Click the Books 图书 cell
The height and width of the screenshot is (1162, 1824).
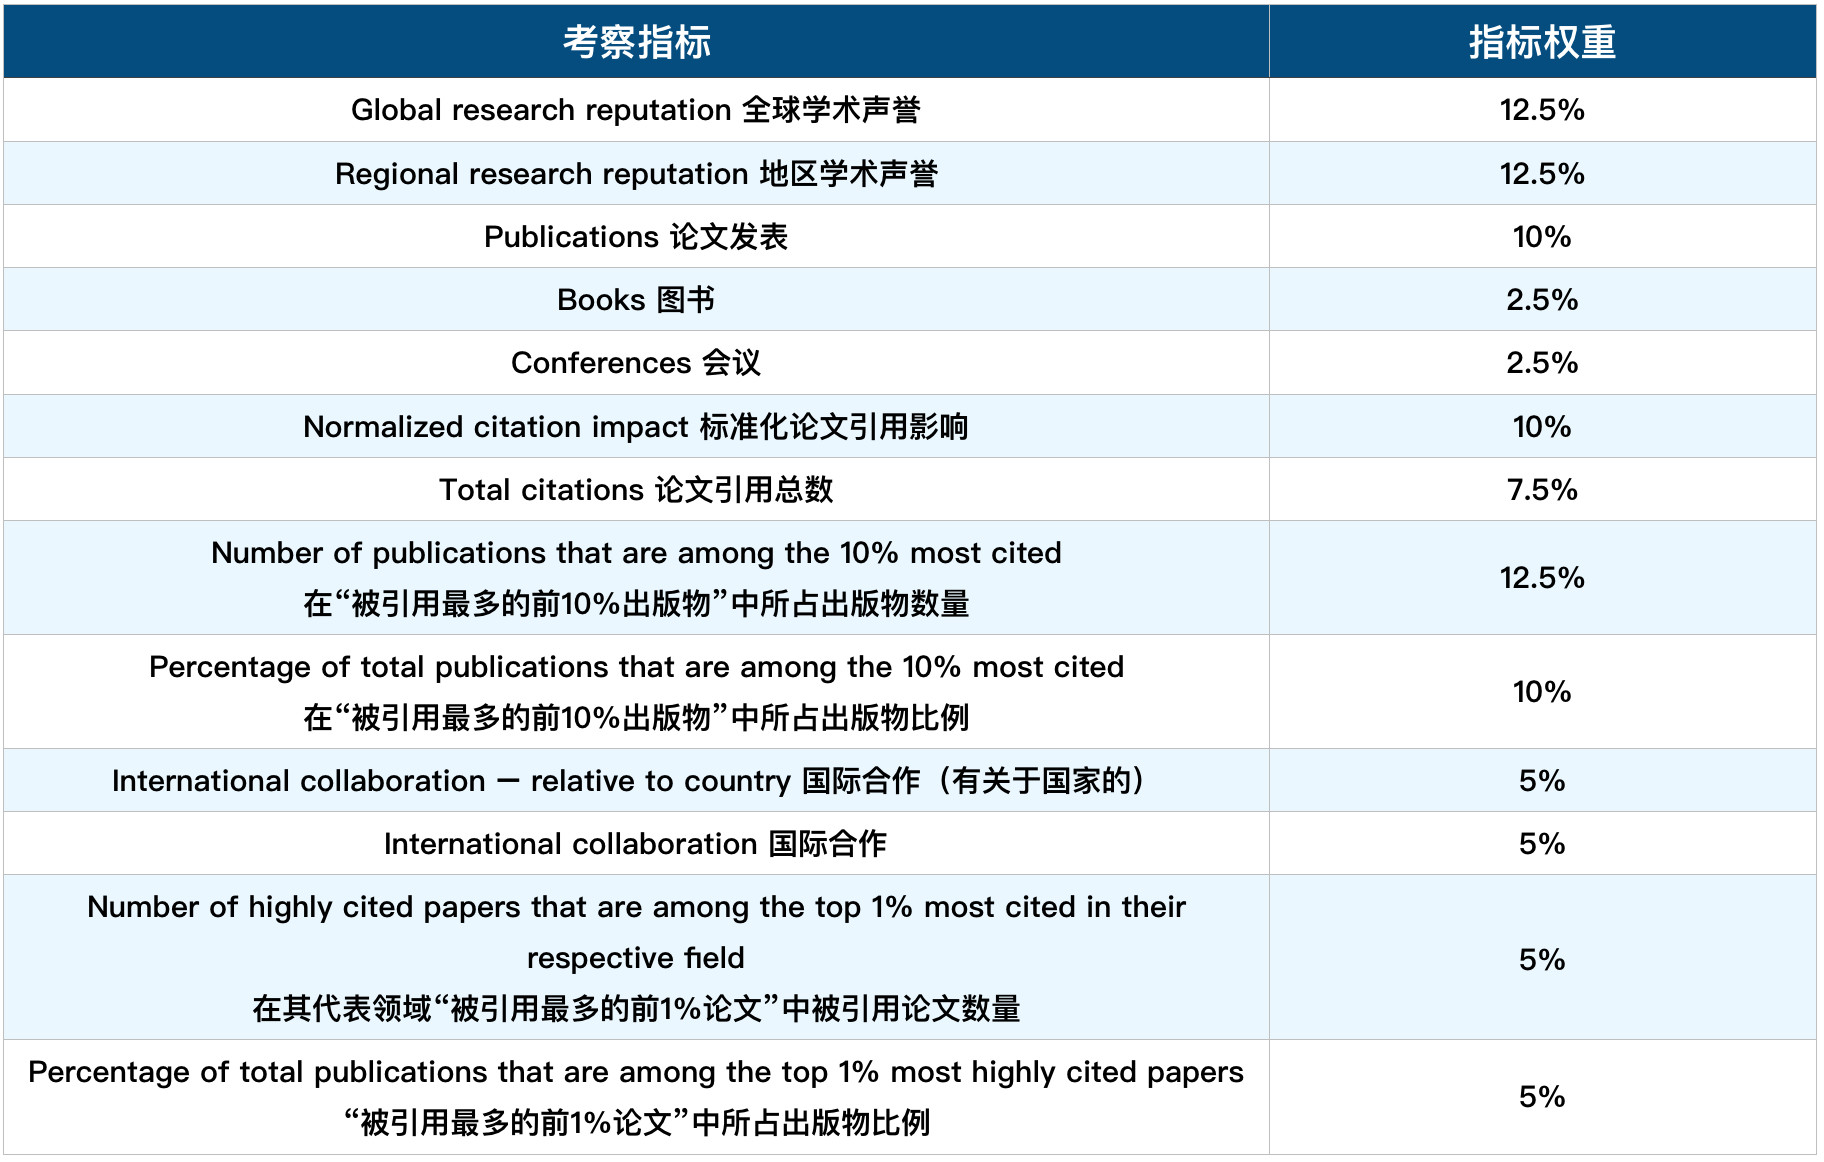point(636,299)
